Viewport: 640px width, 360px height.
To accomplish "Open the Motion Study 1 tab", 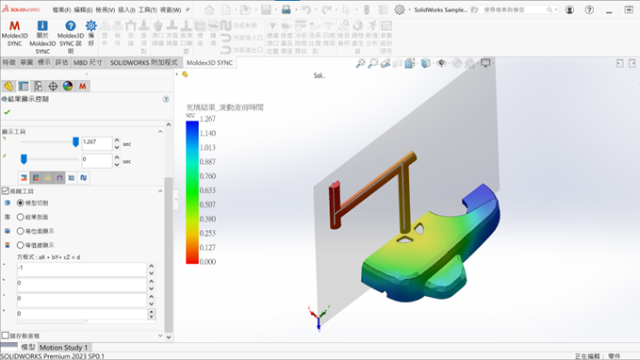I will [x=64, y=347].
